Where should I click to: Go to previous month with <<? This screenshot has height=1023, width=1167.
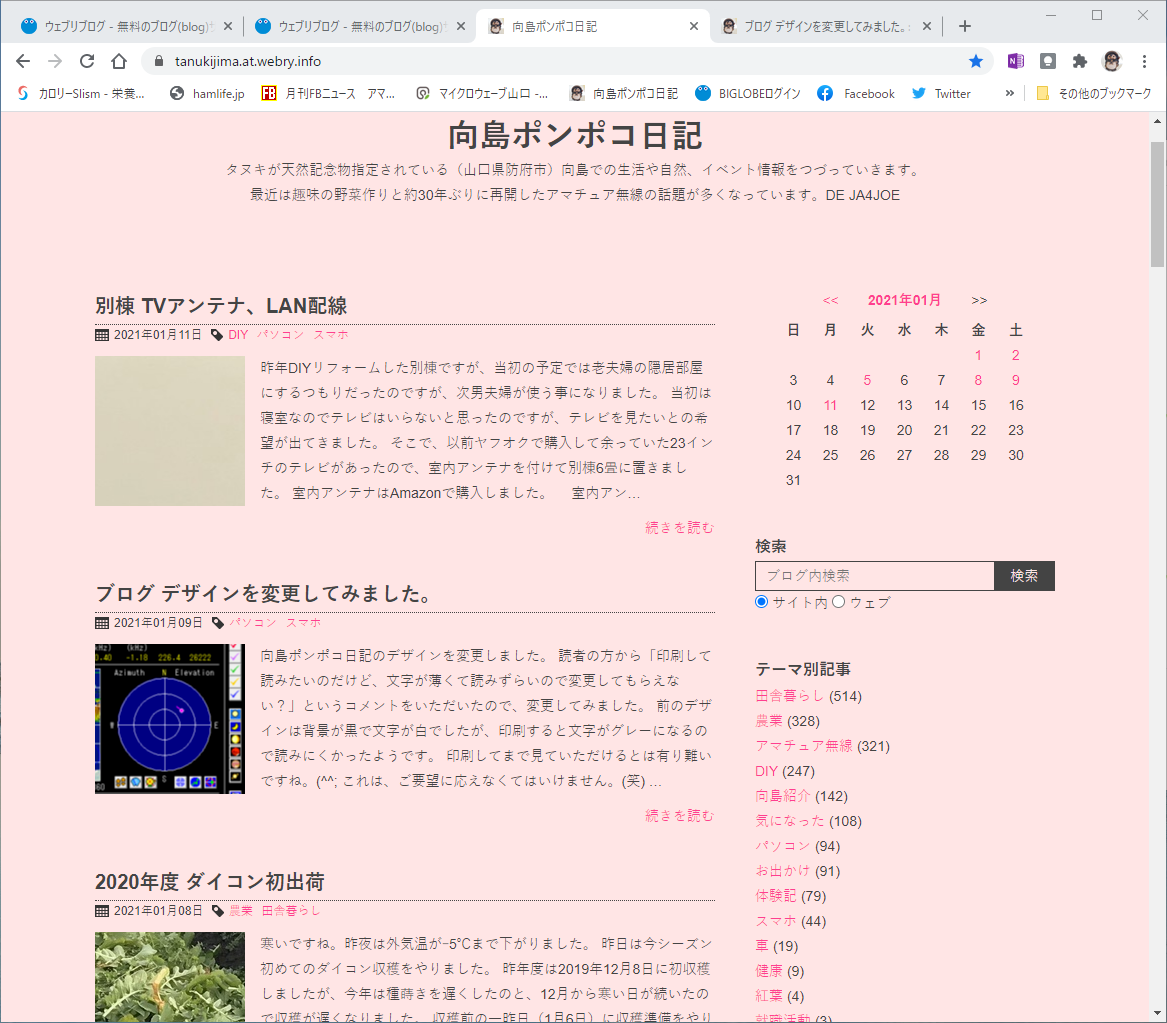click(831, 301)
